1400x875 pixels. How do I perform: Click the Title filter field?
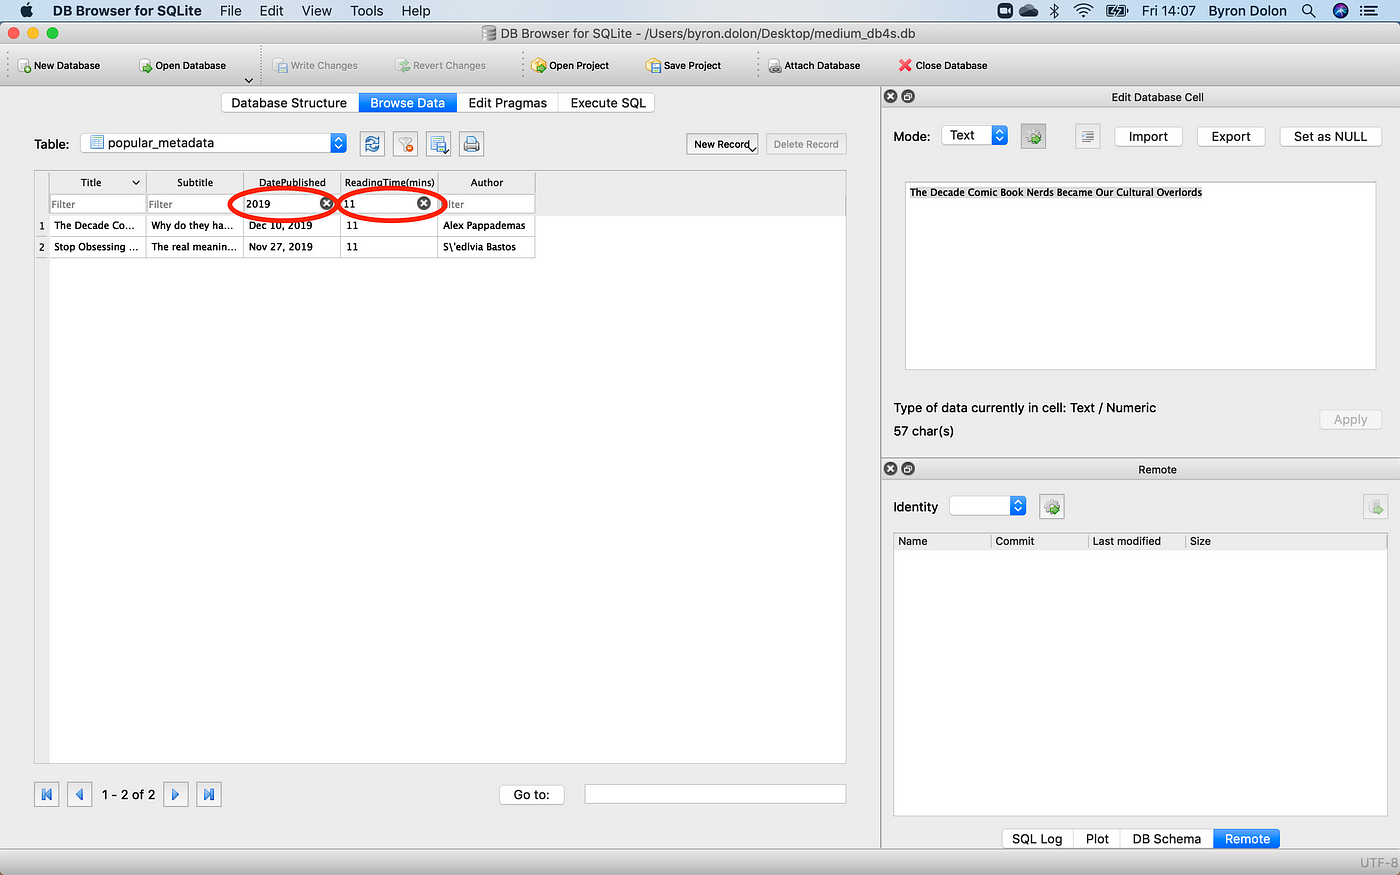click(98, 204)
